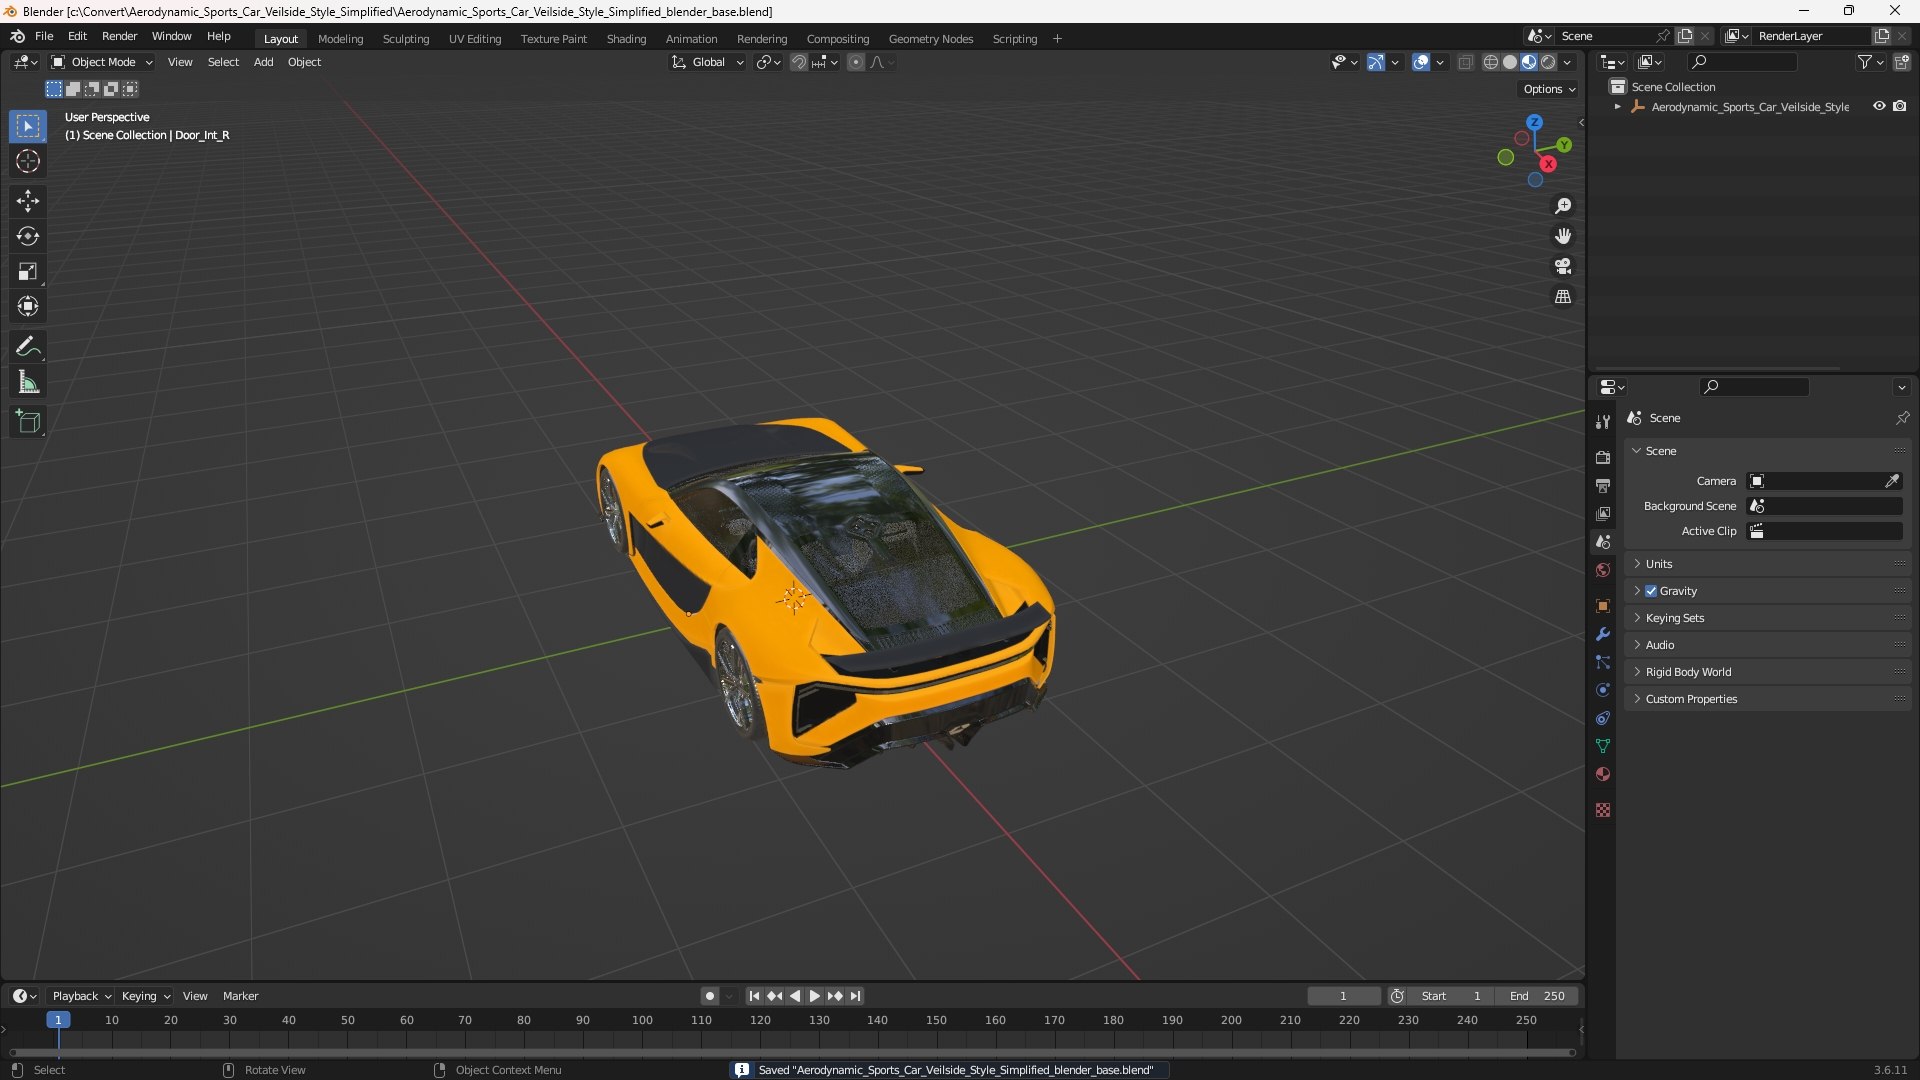Toggle X-ray view button
1920x1080 pixels.
click(x=1465, y=62)
